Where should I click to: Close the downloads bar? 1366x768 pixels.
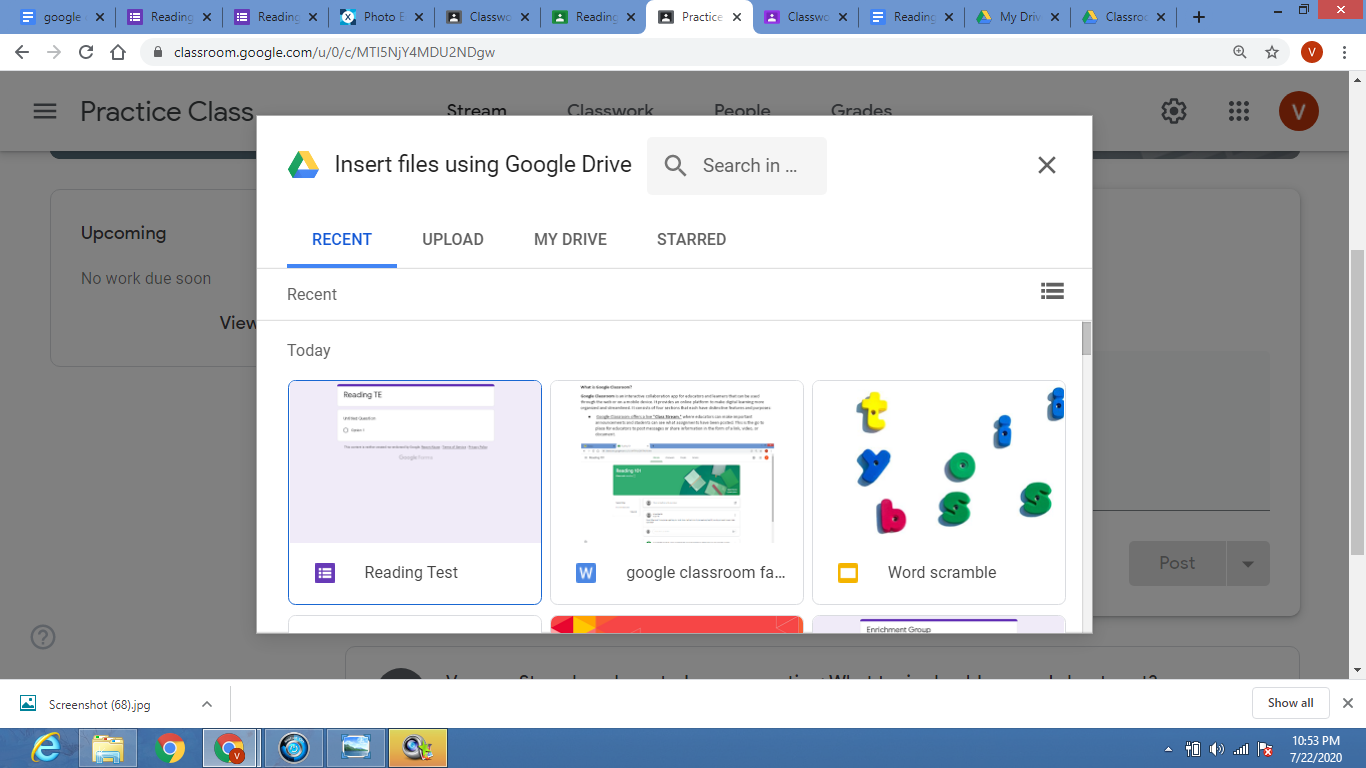(1347, 703)
